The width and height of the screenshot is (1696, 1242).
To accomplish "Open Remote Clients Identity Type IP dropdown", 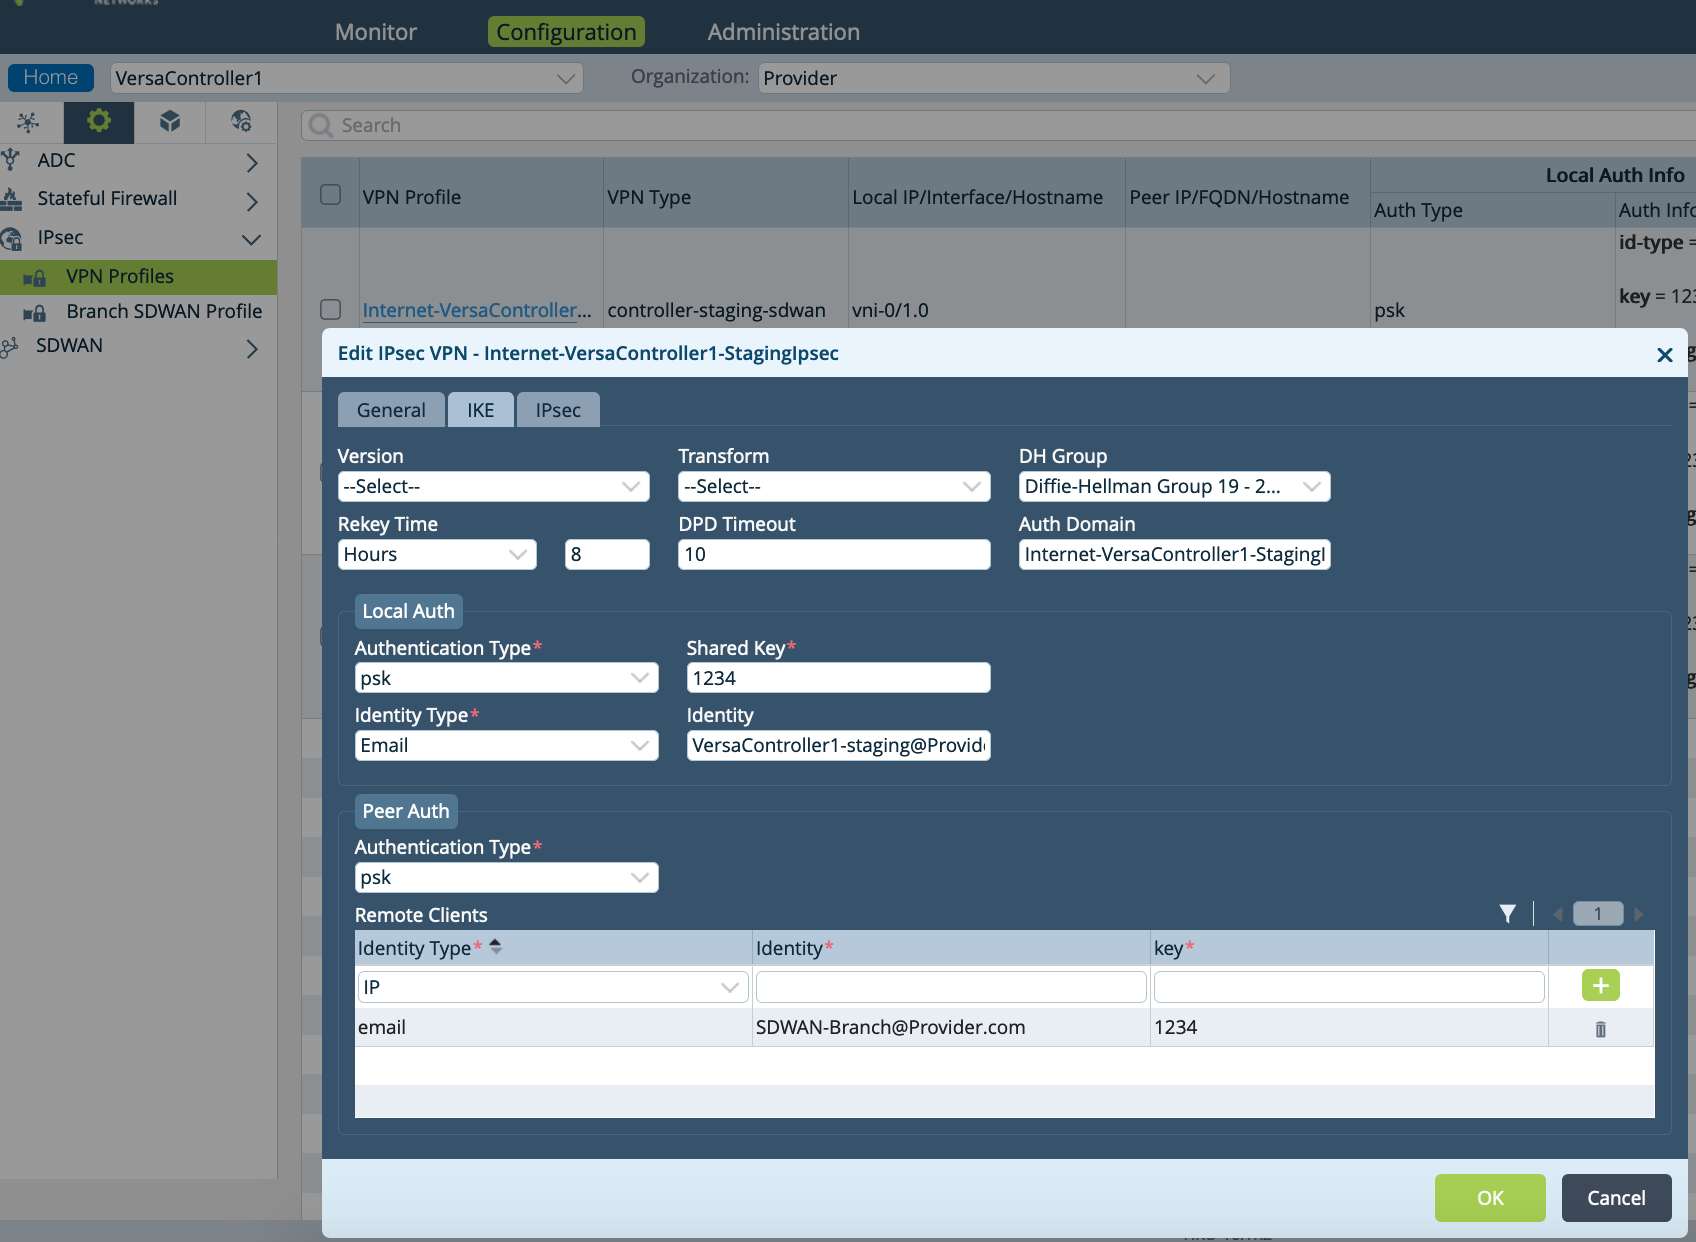I will click(x=553, y=987).
